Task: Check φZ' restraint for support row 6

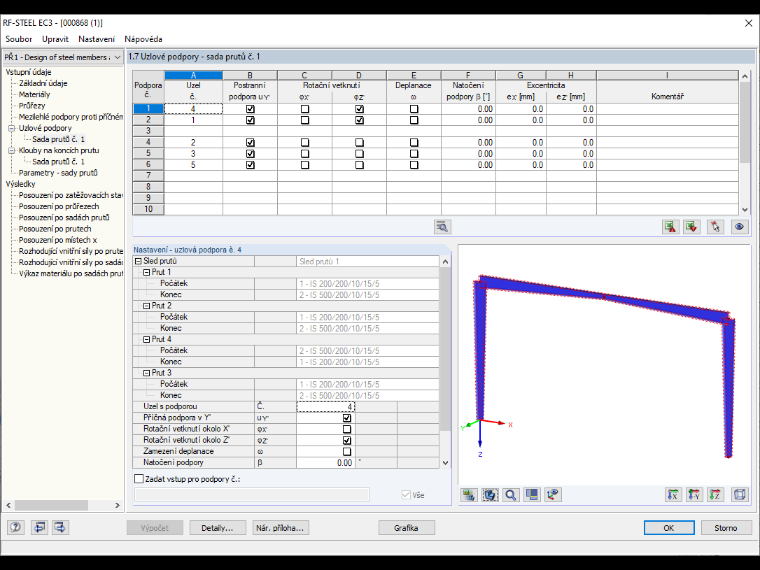Action: pyautogui.click(x=359, y=165)
